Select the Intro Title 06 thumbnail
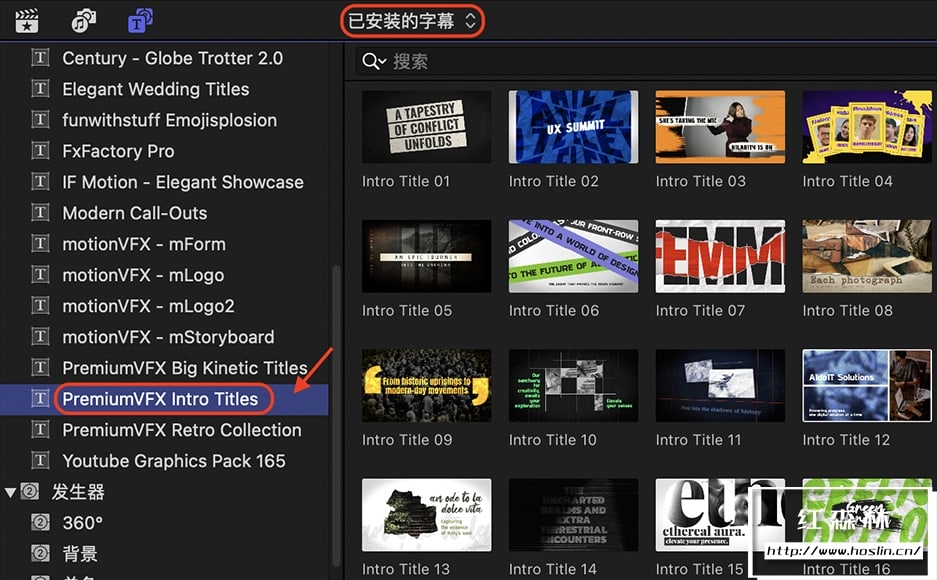Screen dimensions: 937x580 click(x=573, y=256)
